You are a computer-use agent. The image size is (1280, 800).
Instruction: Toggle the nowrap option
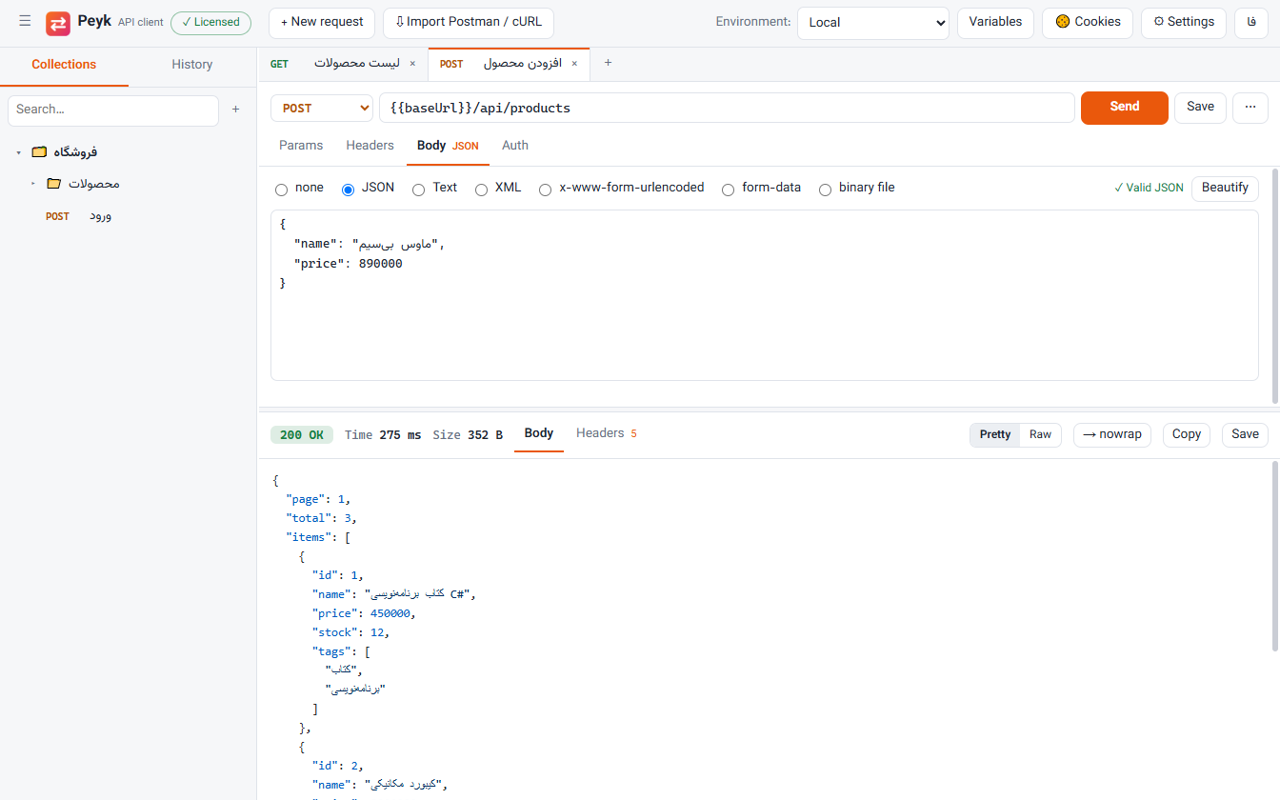tap(1112, 435)
